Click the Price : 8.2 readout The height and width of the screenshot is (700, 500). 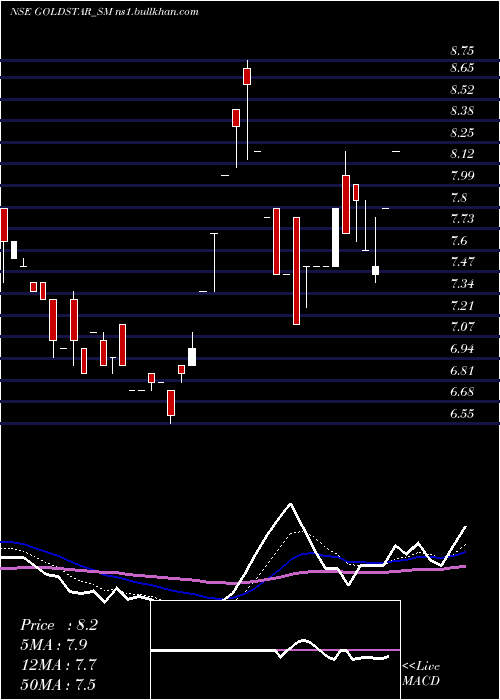(59, 625)
